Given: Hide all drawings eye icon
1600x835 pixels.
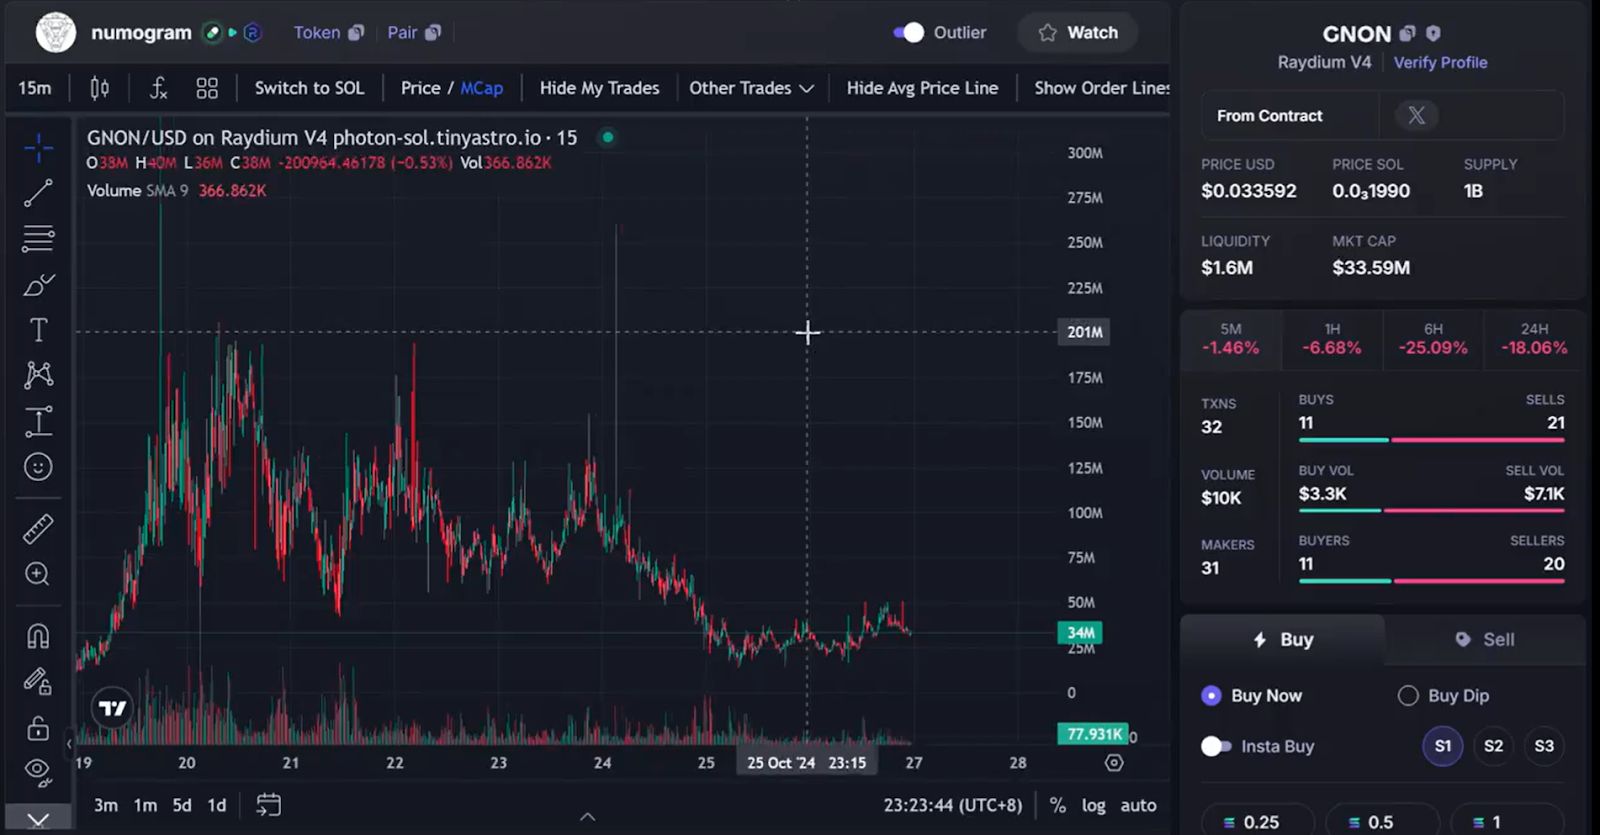Looking at the screenshot, I should tap(38, 770).
